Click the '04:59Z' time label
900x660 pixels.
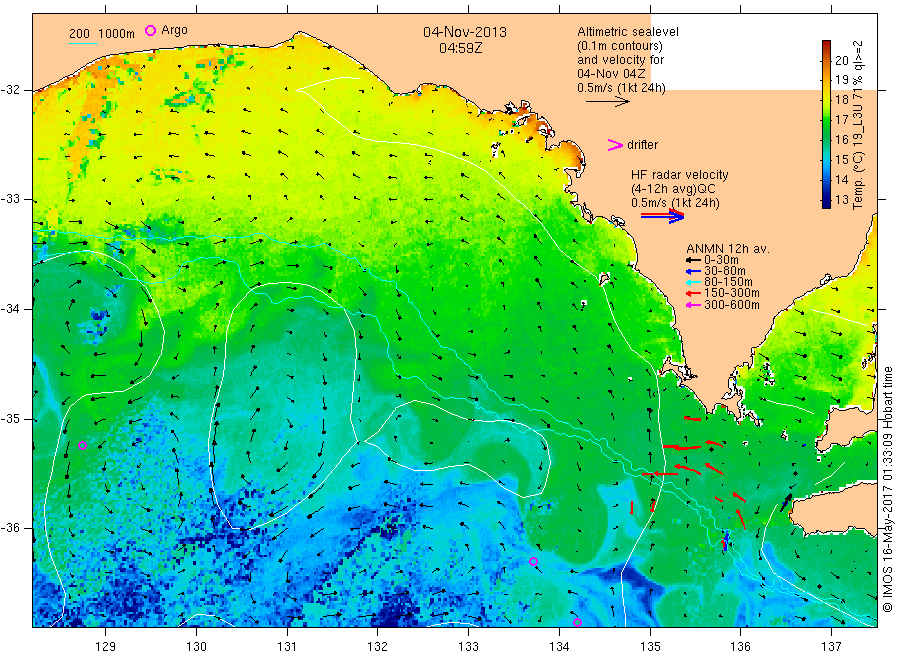(460, 48)
